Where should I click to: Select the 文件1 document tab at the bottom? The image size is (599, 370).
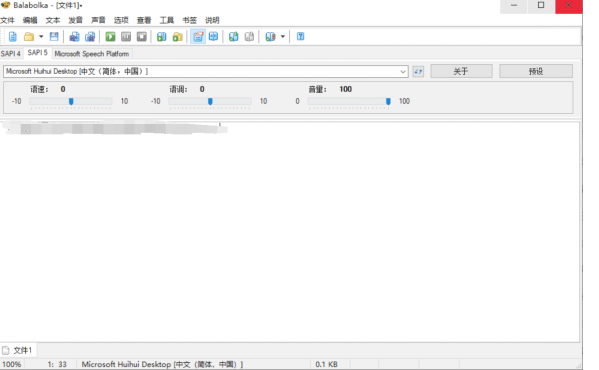pyautogui.click(x=18, y=350)
